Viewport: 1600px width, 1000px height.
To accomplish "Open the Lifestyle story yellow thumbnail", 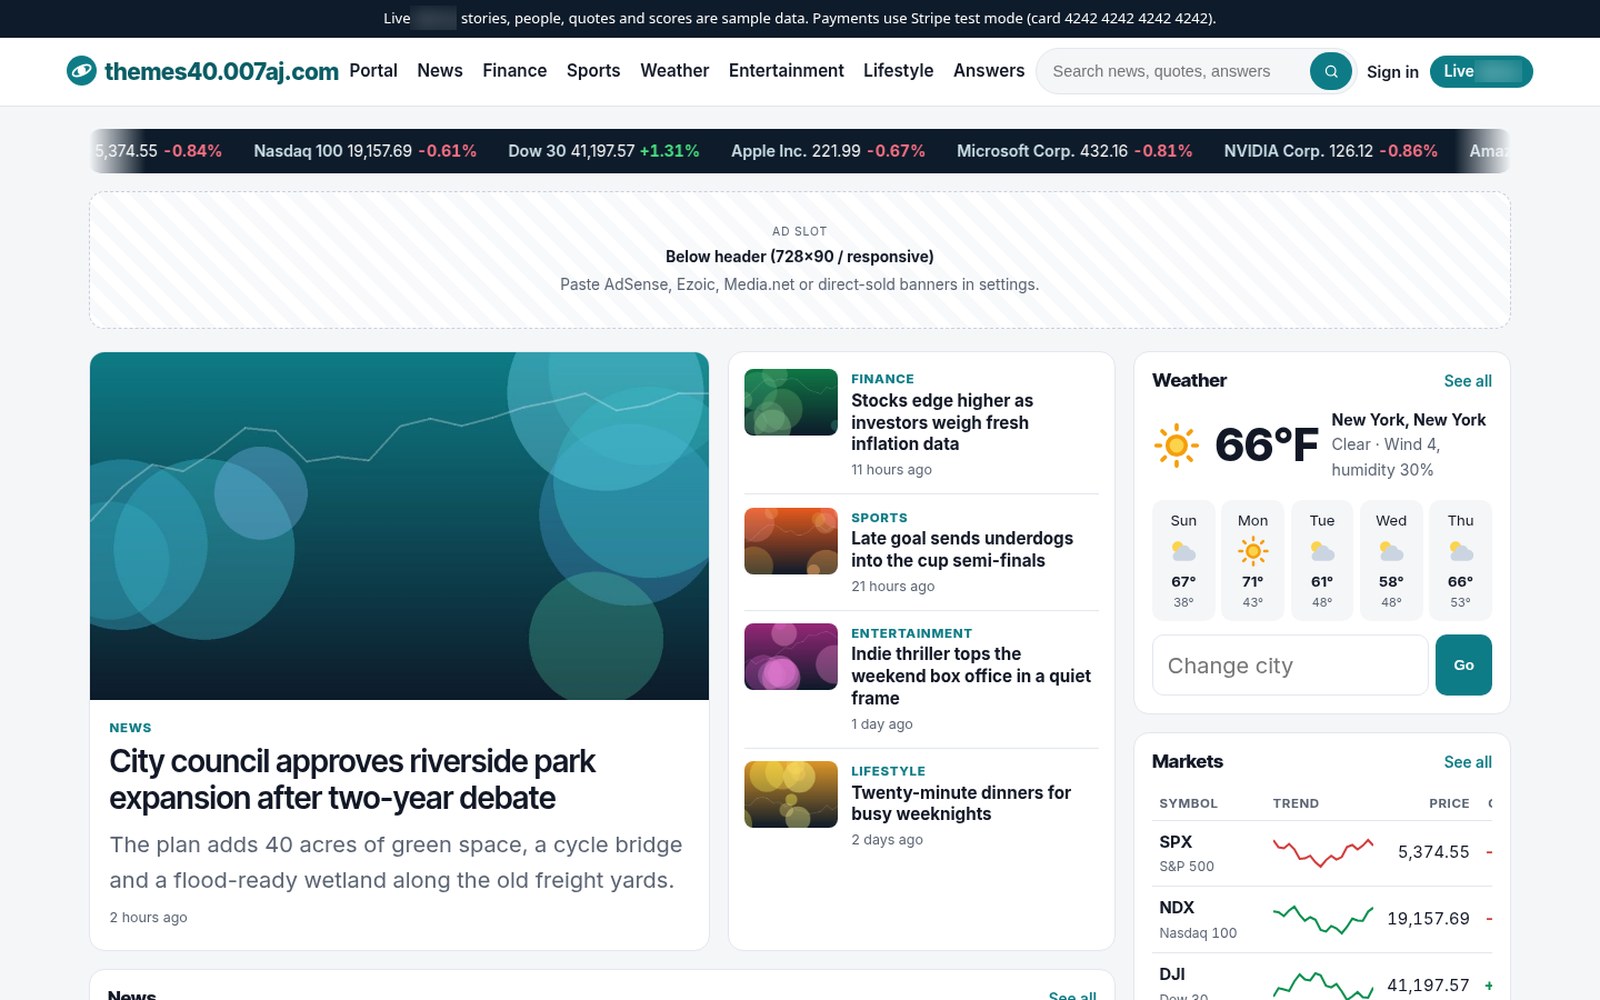I will point(791,795).
